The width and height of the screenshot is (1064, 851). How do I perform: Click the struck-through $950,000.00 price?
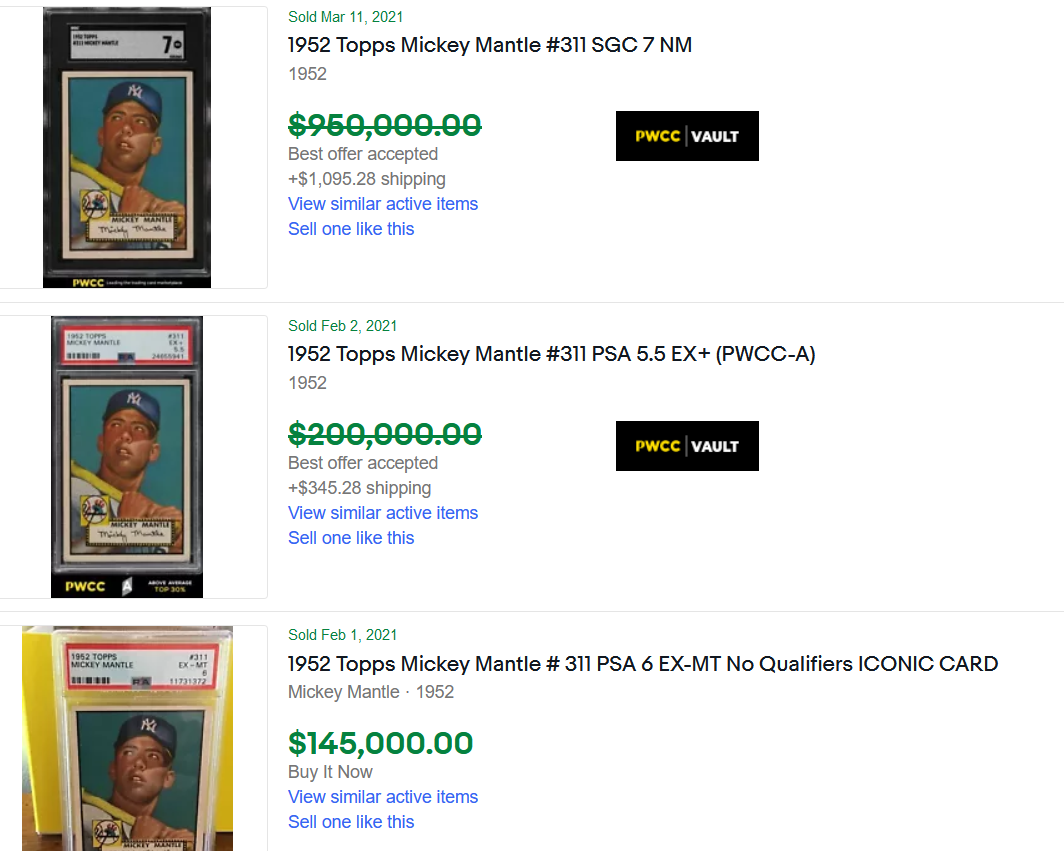coord(385,125)
